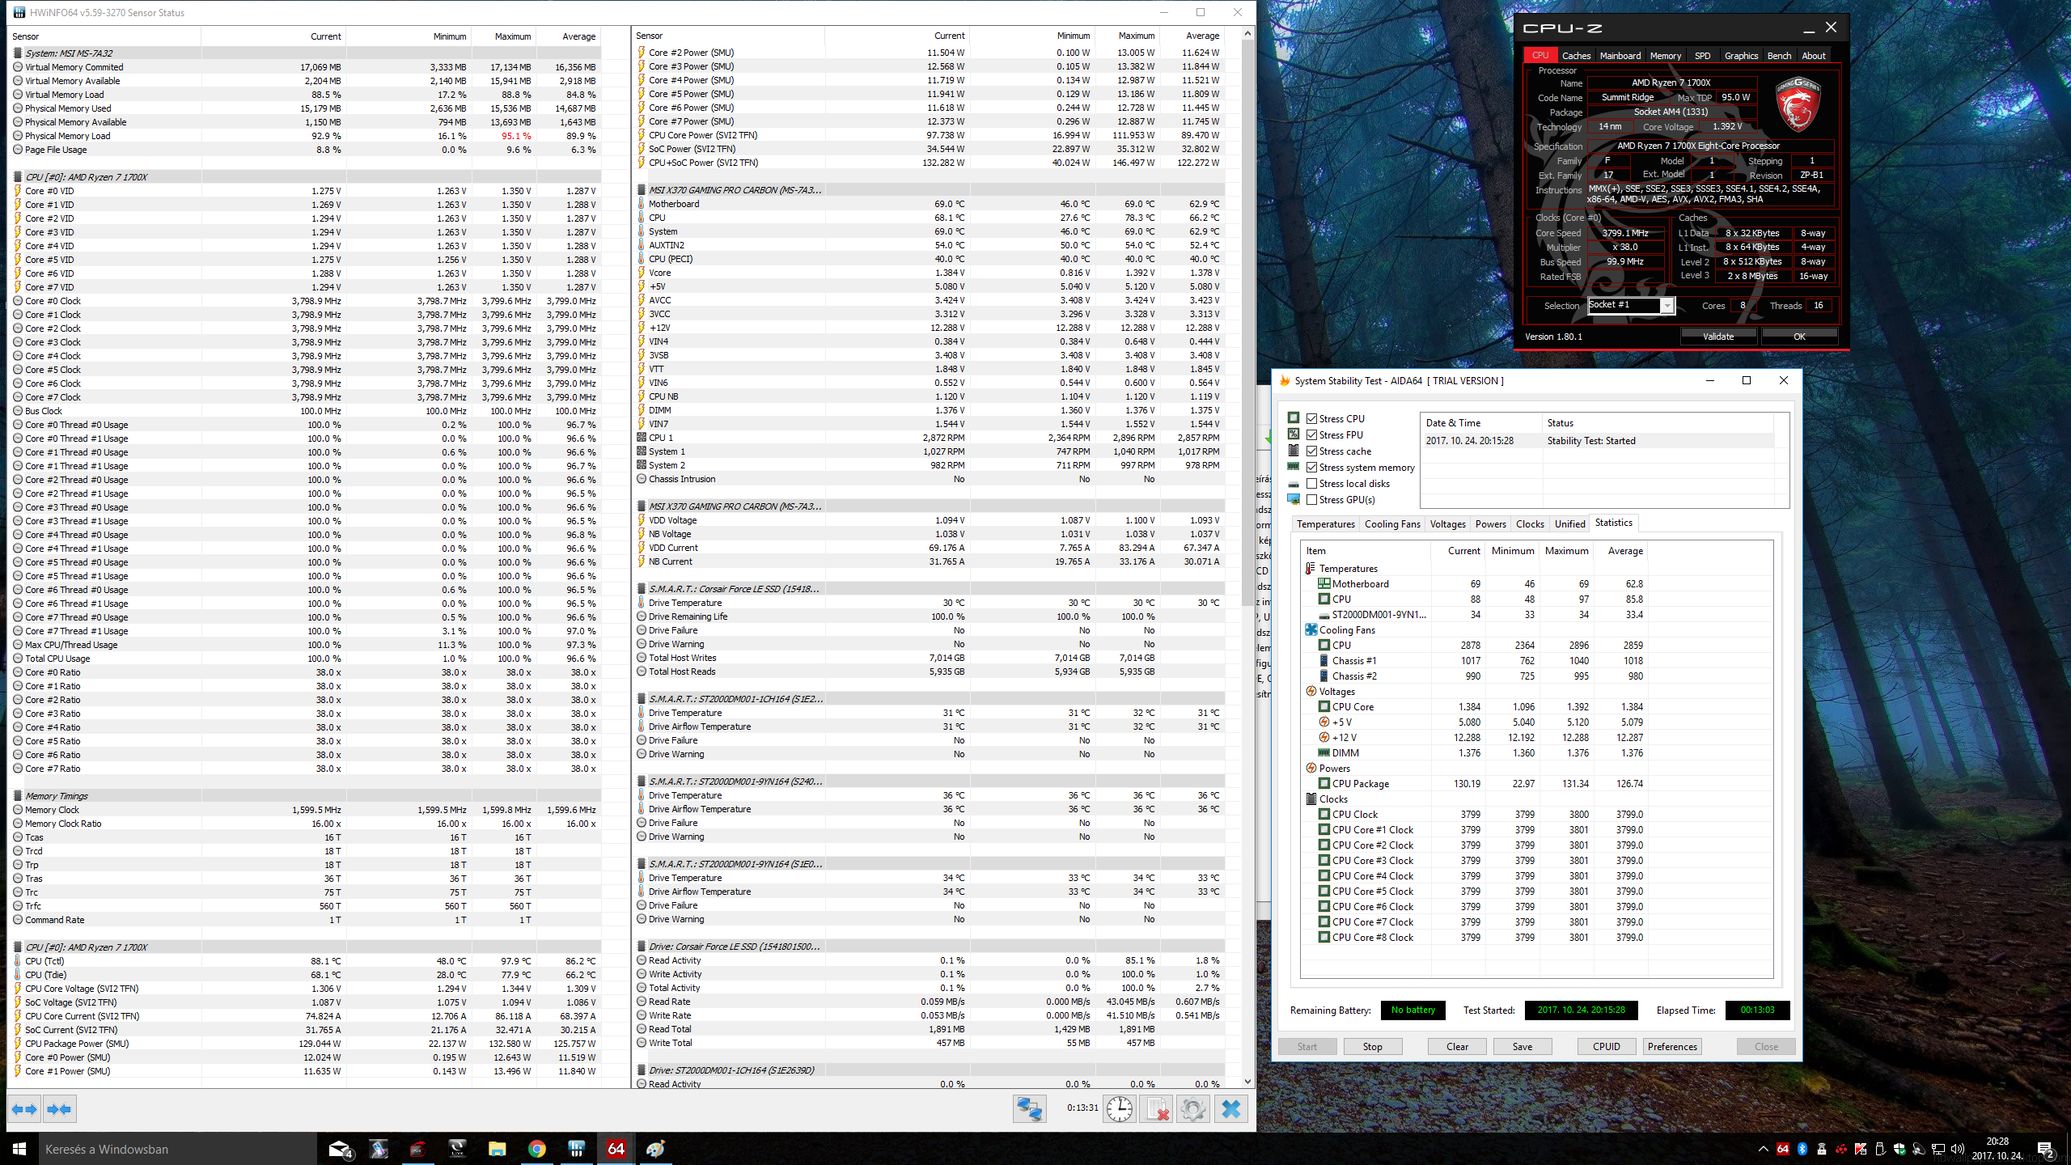Viewport: 2071px width, 1165px height.
Task: Open the Action Center notifications icon
Action: pos(2046,1149)
